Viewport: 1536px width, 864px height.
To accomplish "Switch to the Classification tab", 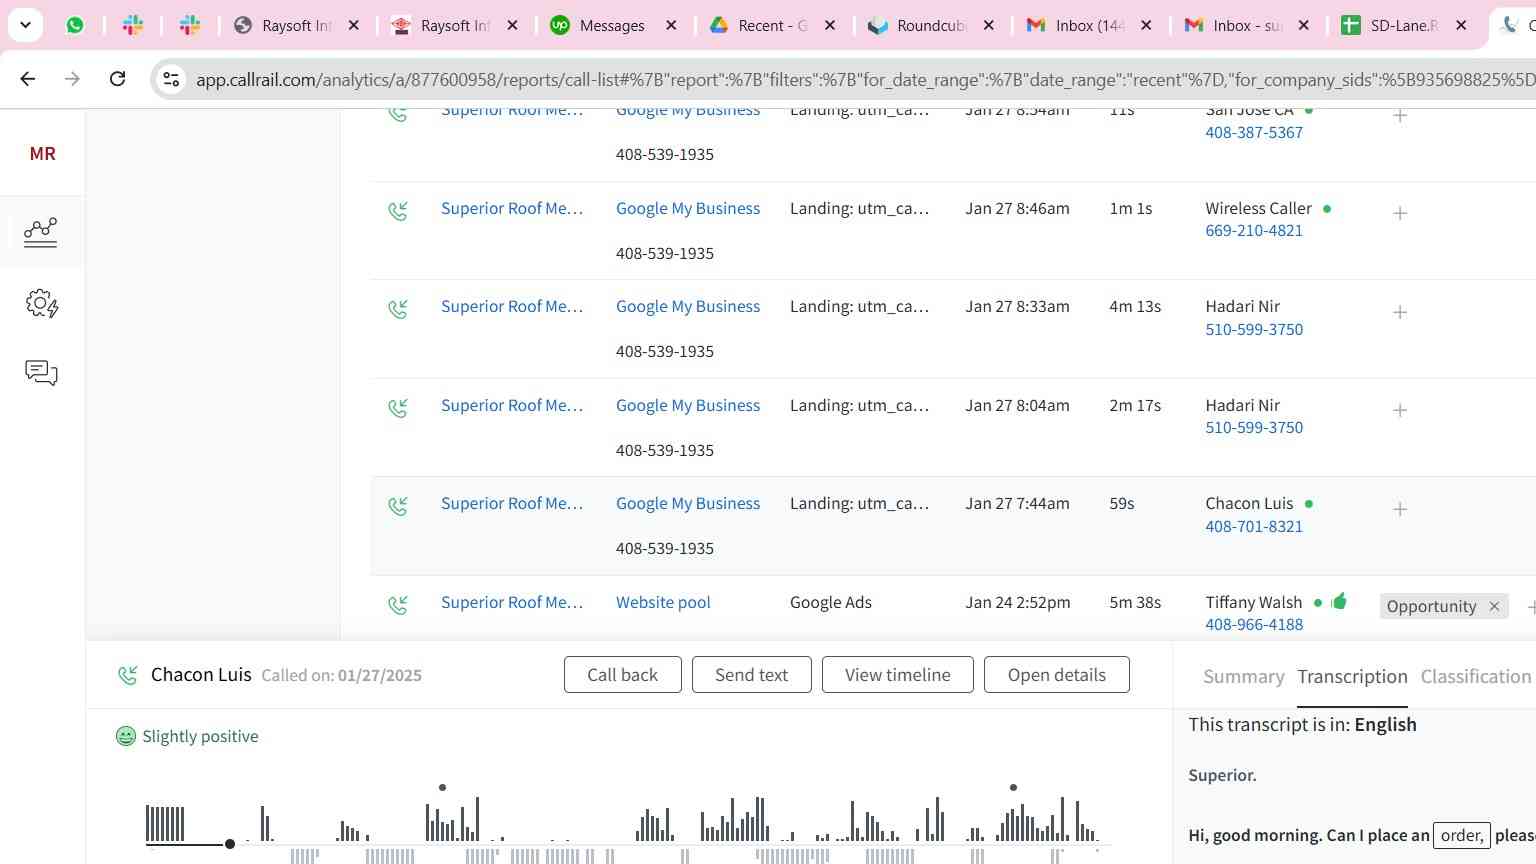I will (x=1475, y=676).
